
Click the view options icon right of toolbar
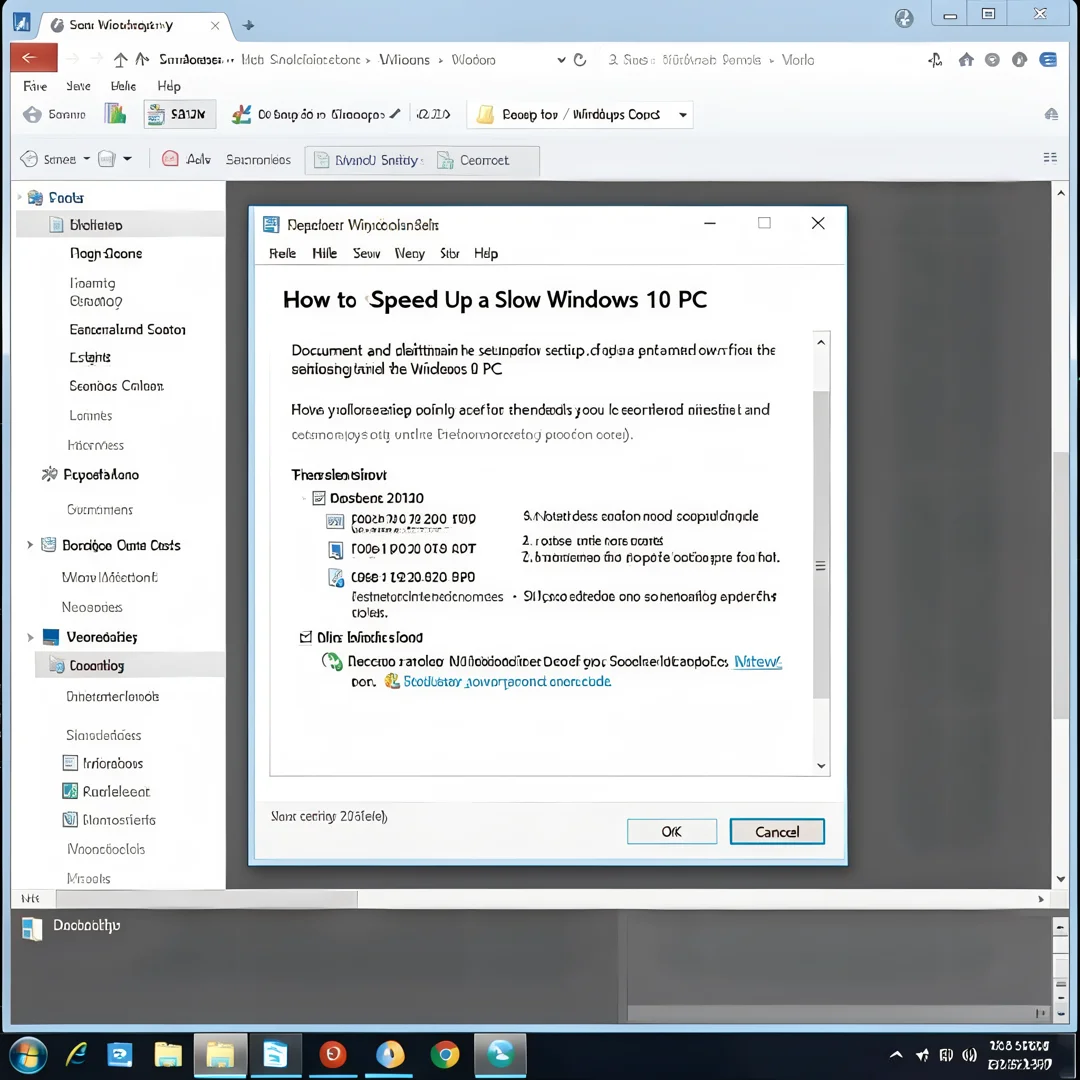[1050, 158]
